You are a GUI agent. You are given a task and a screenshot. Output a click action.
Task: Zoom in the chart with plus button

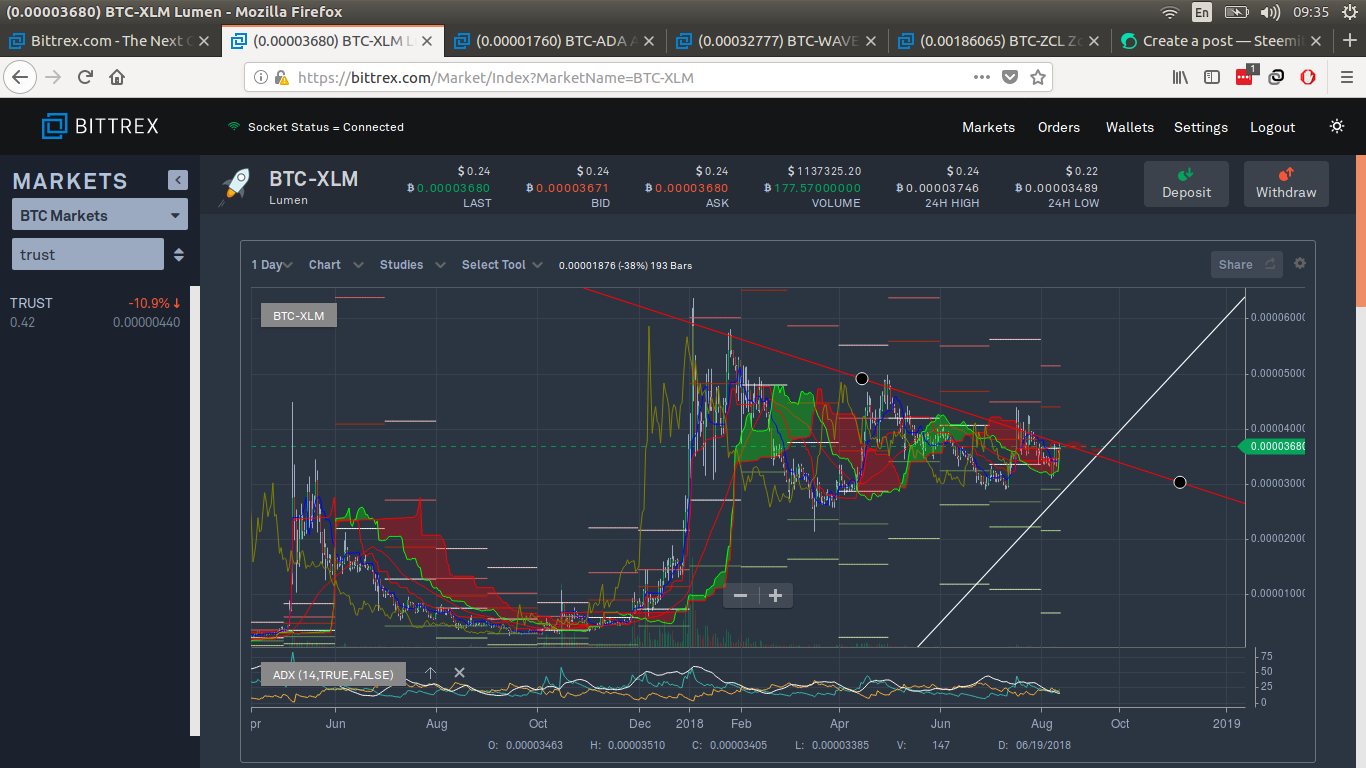click(x=775, y=595)
